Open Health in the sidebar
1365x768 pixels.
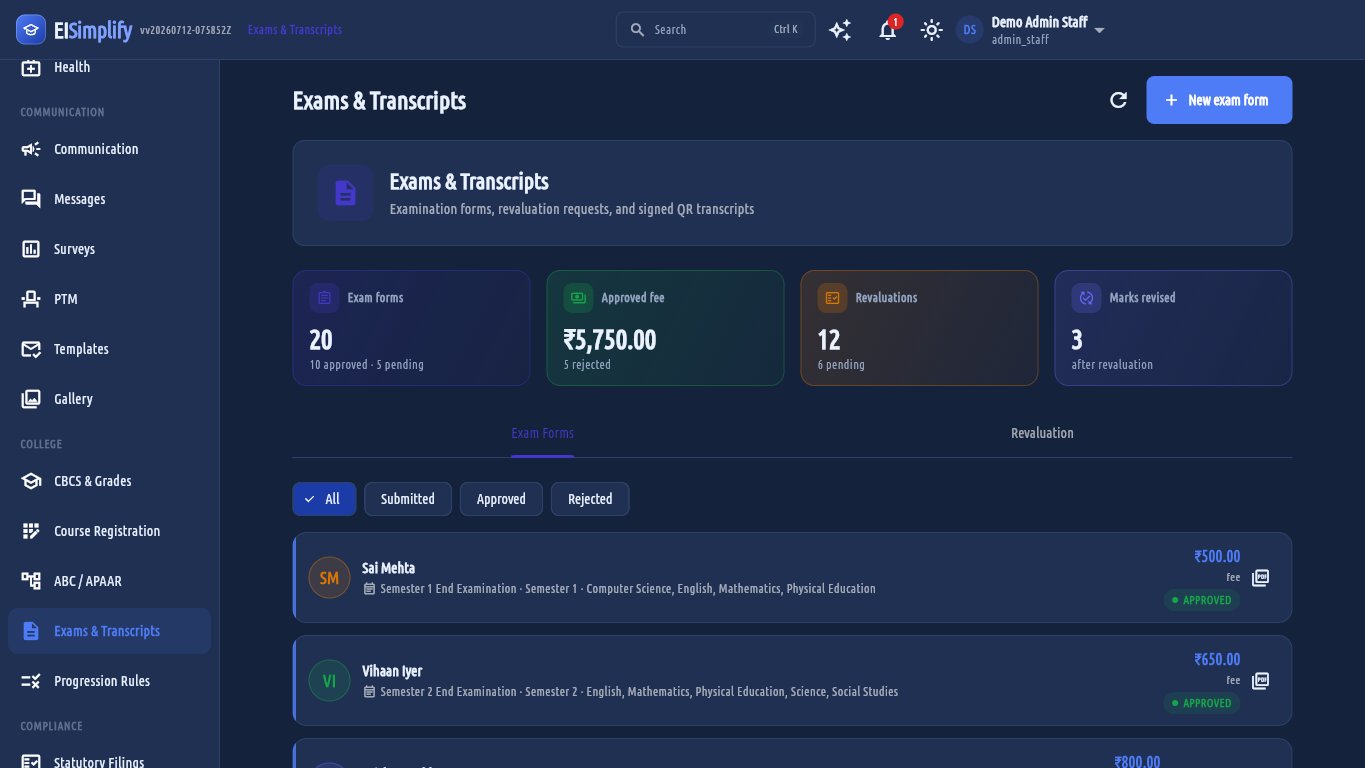point(109,67)
